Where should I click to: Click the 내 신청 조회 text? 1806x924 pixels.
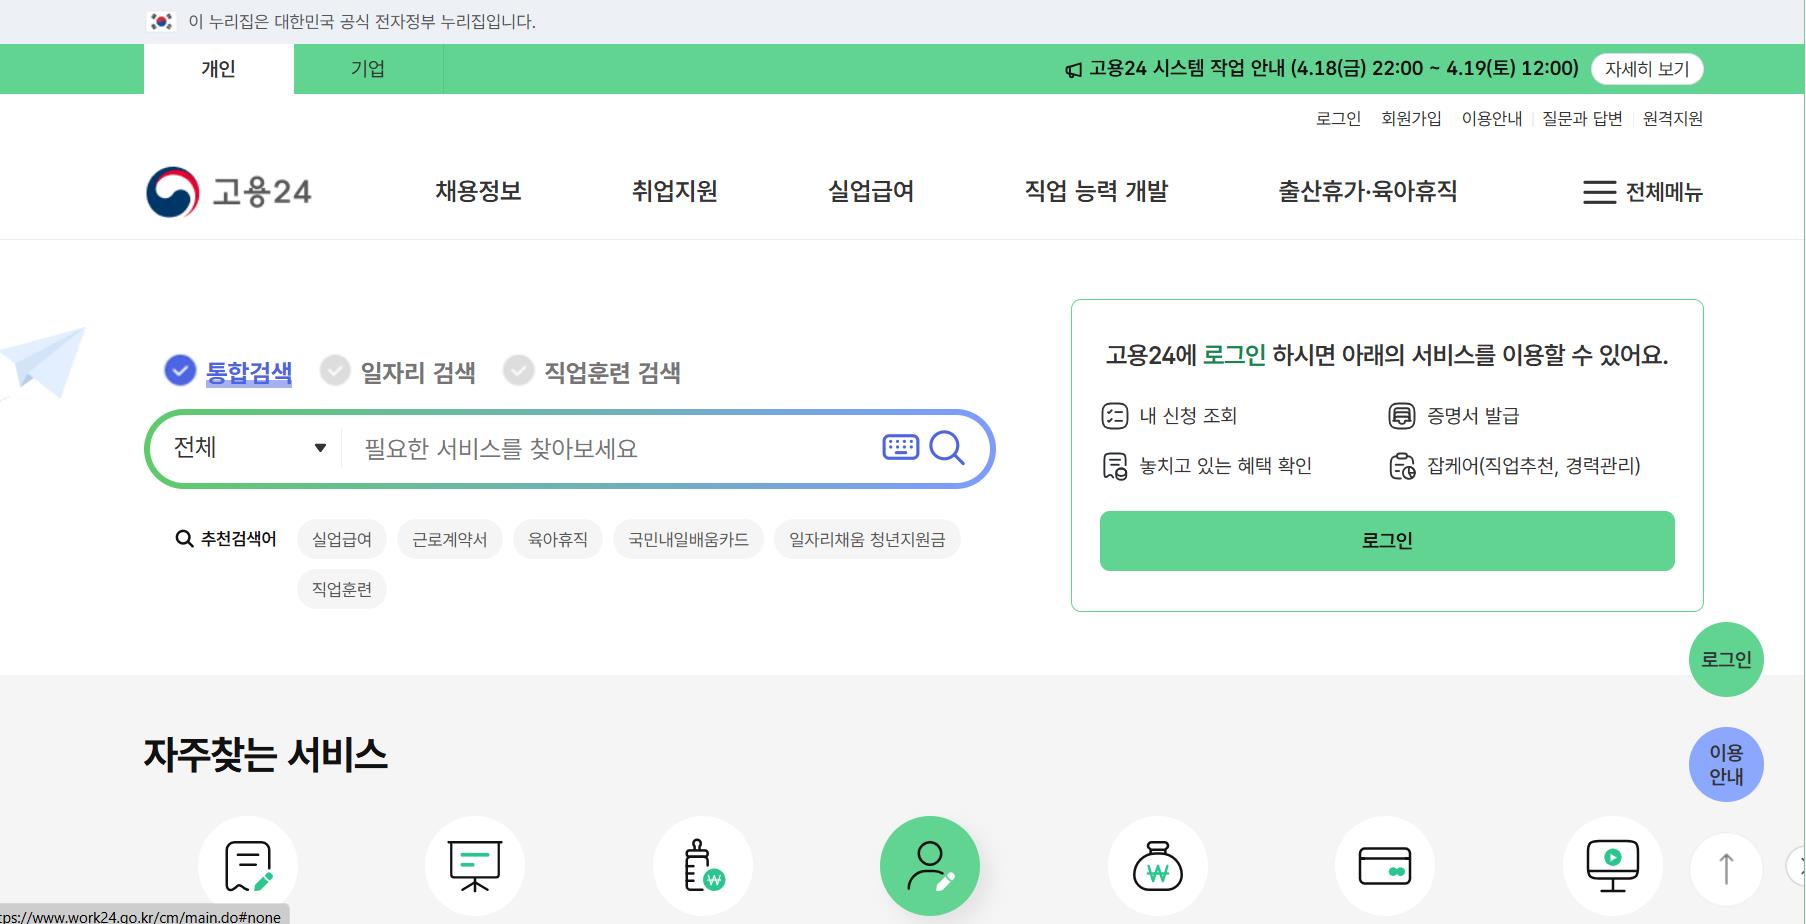coord(1188,416)
